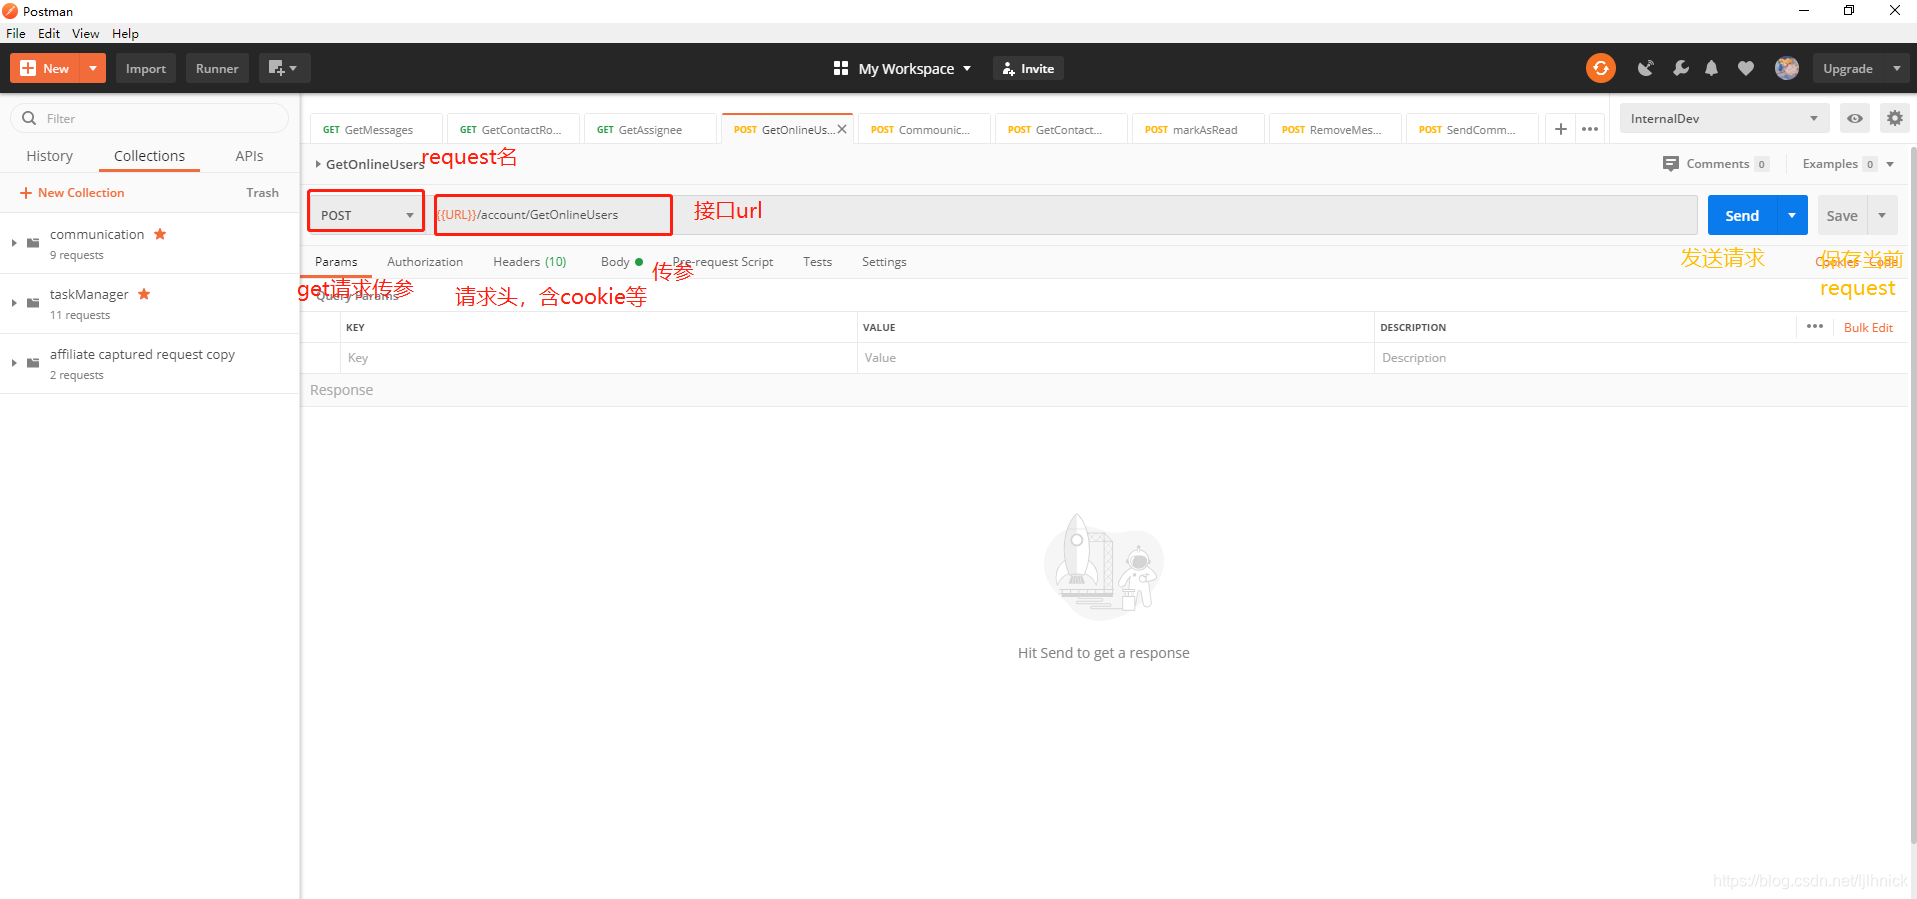Click the Save button
1917x899 pixels.
[x=1842, y=215]
